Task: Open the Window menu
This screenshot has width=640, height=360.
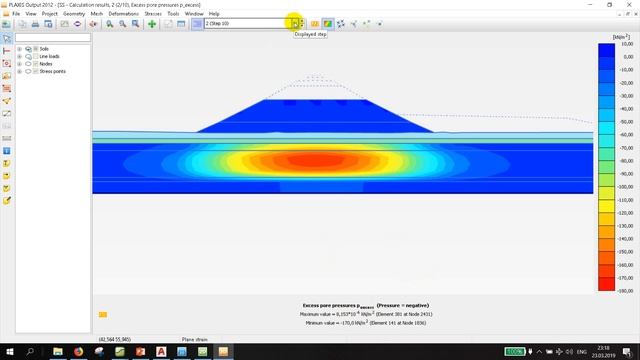Action: (194, 13)
